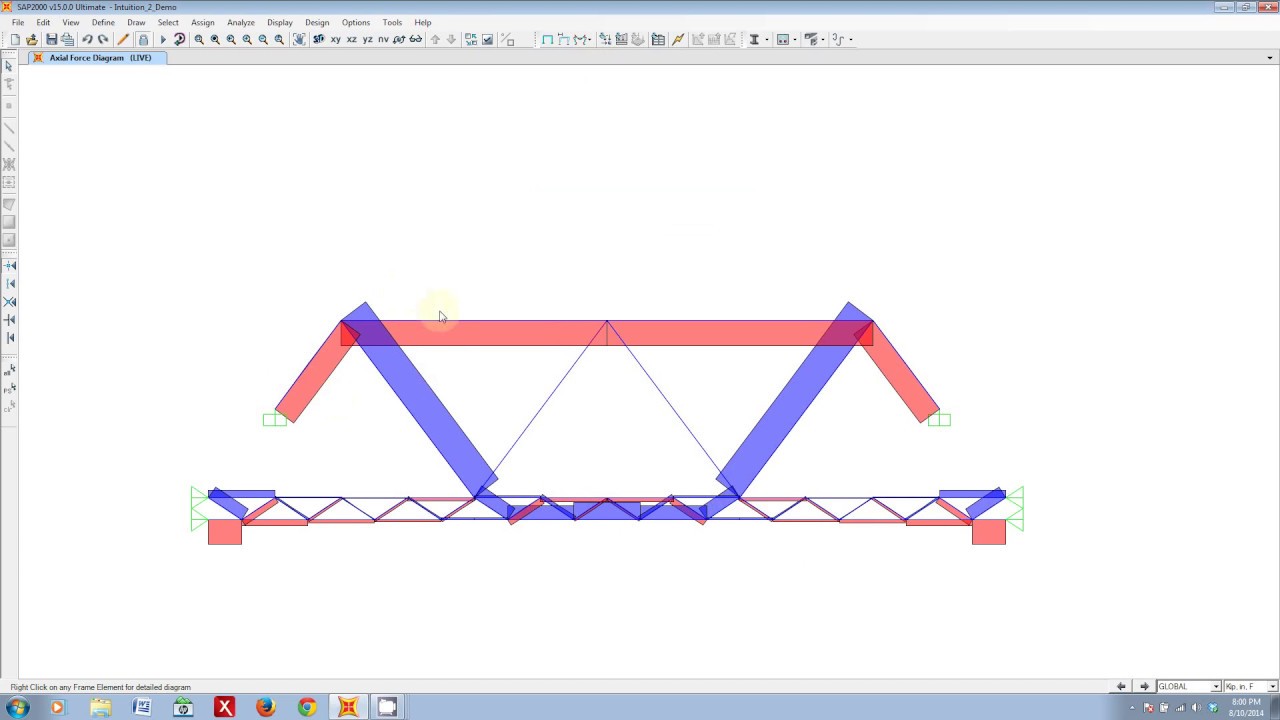Screen dimensions: 1280x720
Task: Click the Display Tables icon
Action: point(658,40)
